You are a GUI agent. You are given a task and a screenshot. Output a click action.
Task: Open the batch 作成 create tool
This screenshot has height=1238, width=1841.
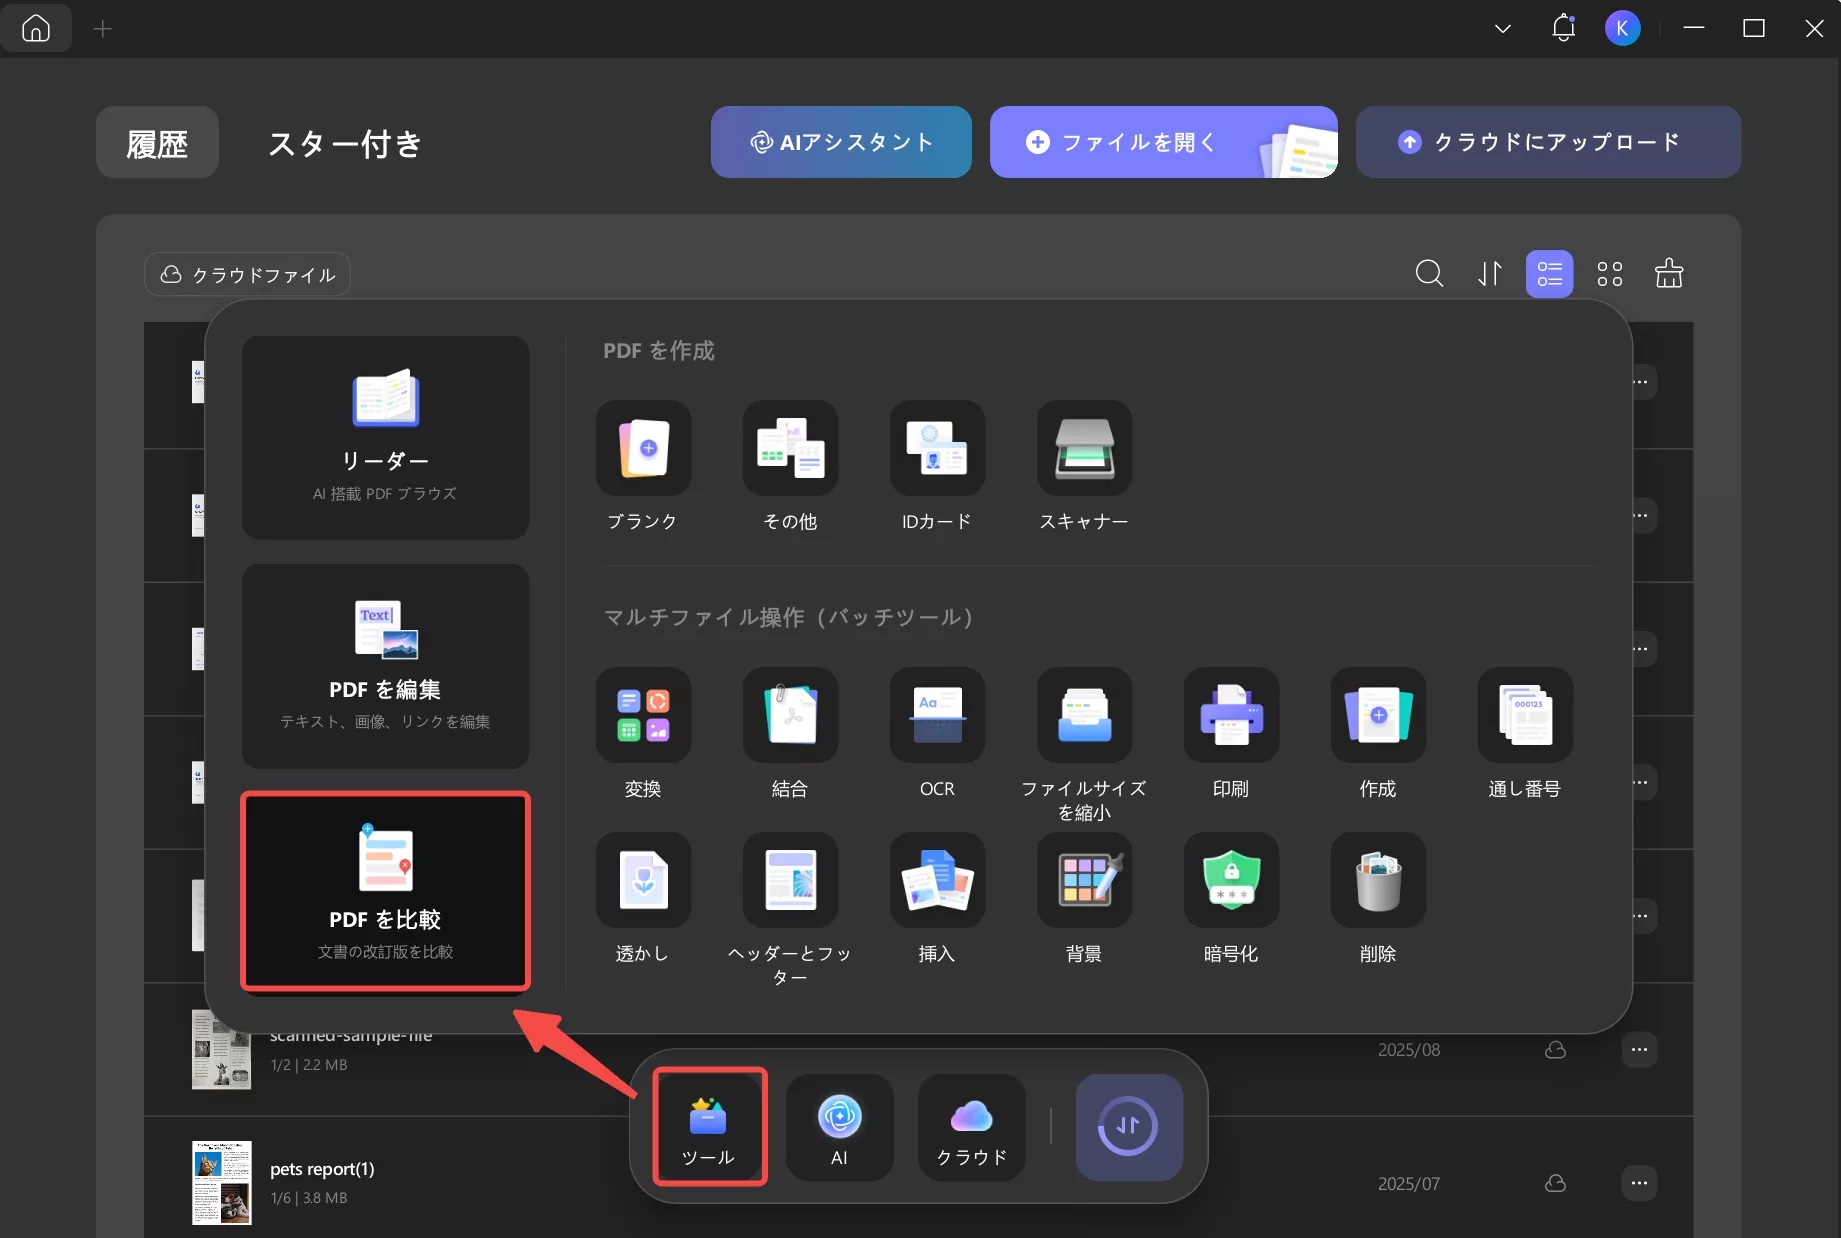pyautogui.click(x=1378, y=715)
